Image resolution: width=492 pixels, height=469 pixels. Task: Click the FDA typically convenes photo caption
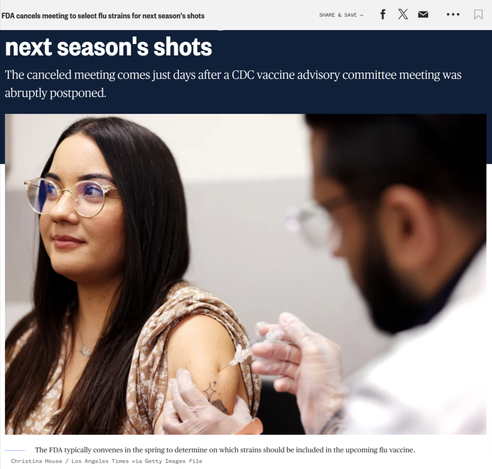tap(225, 450)
